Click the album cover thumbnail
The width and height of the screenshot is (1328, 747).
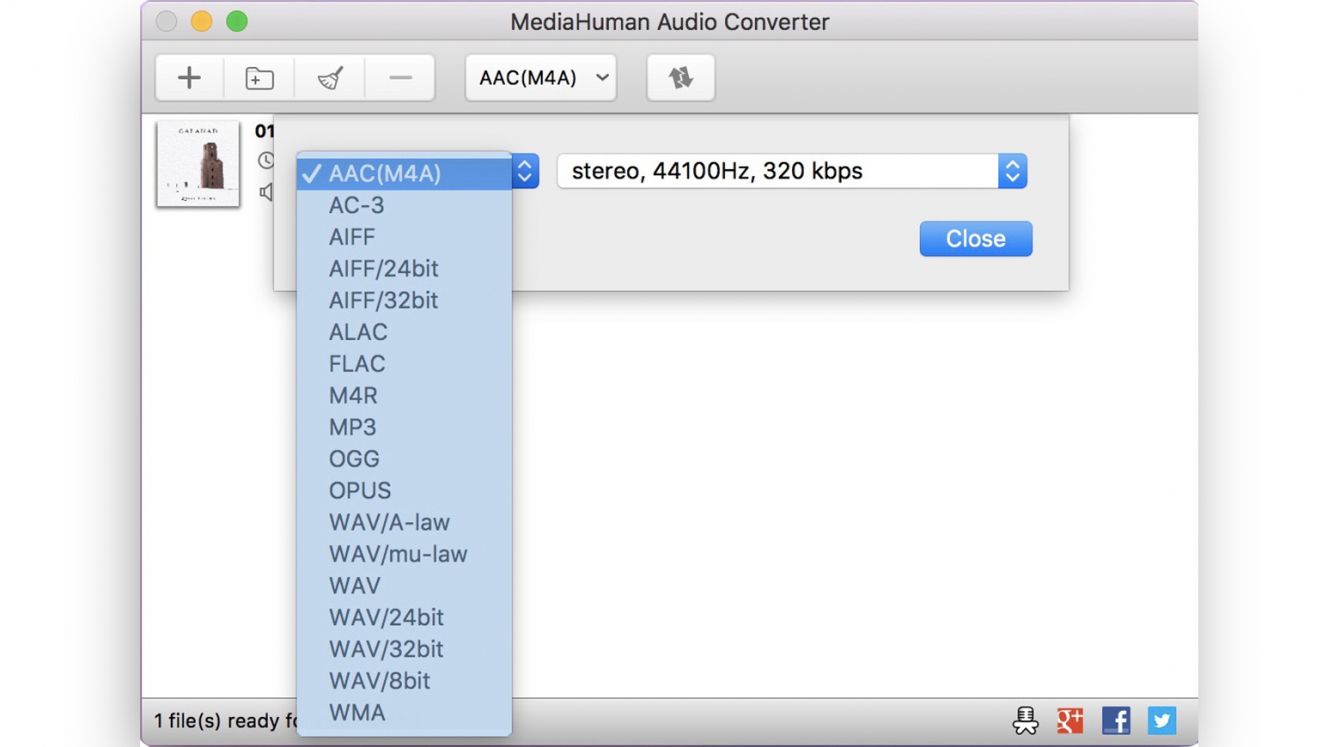point(198,164)
